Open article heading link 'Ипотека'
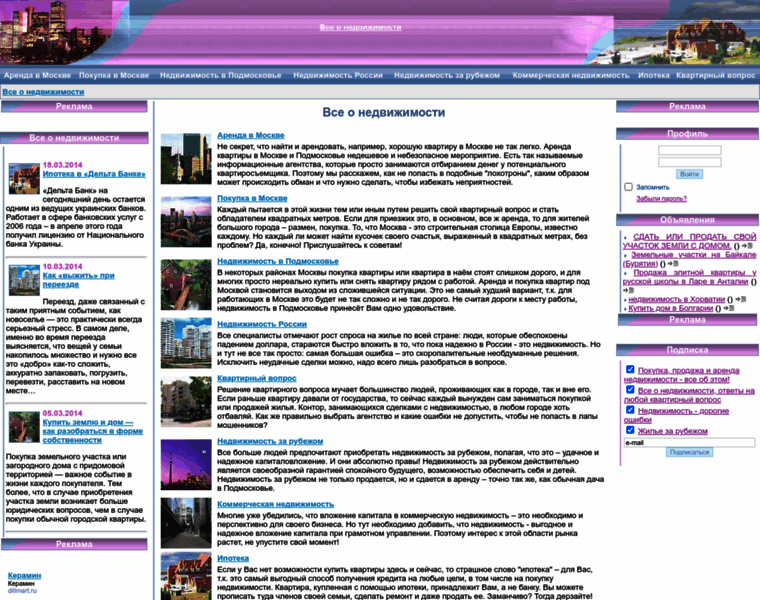The width and height of the screenshot is (760, 600). [233, 558]
